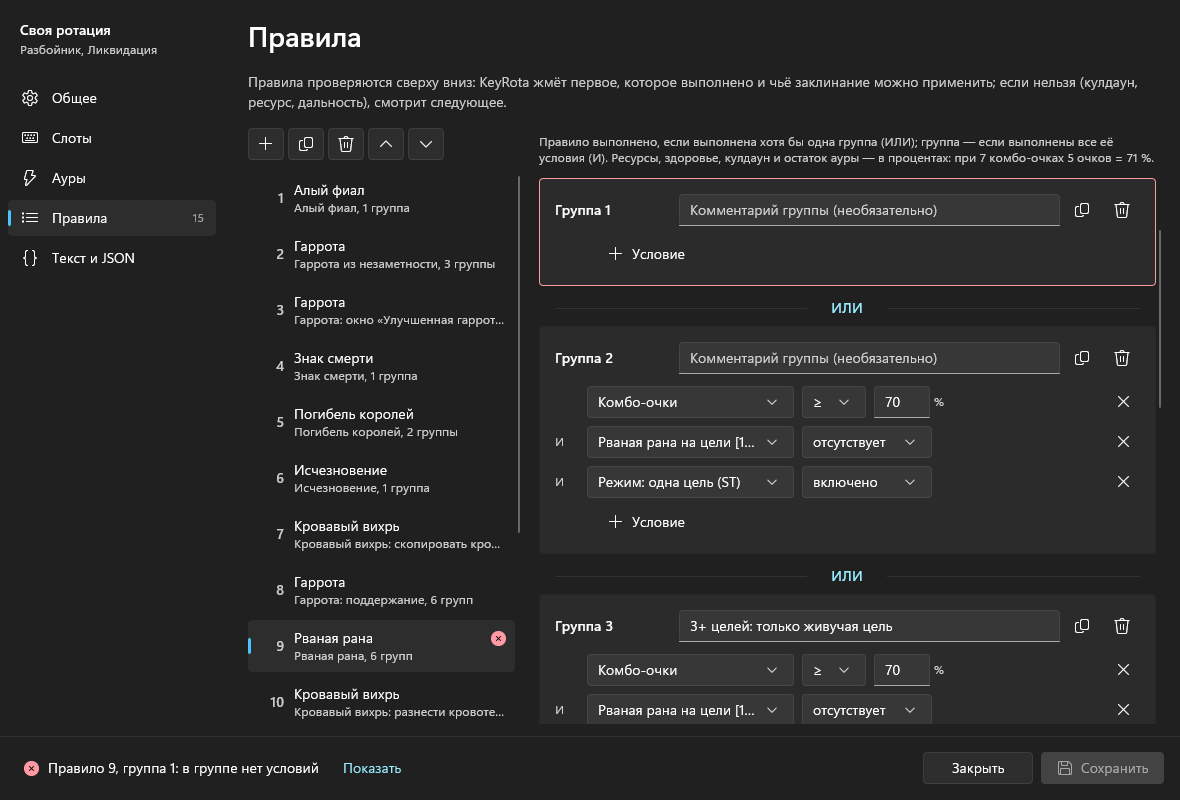Image resolution: width=1180 pixels, height=800 pixels.
Task: Copy Группа 3 with duplicate icon
Action: click(x=1082, y=626)
